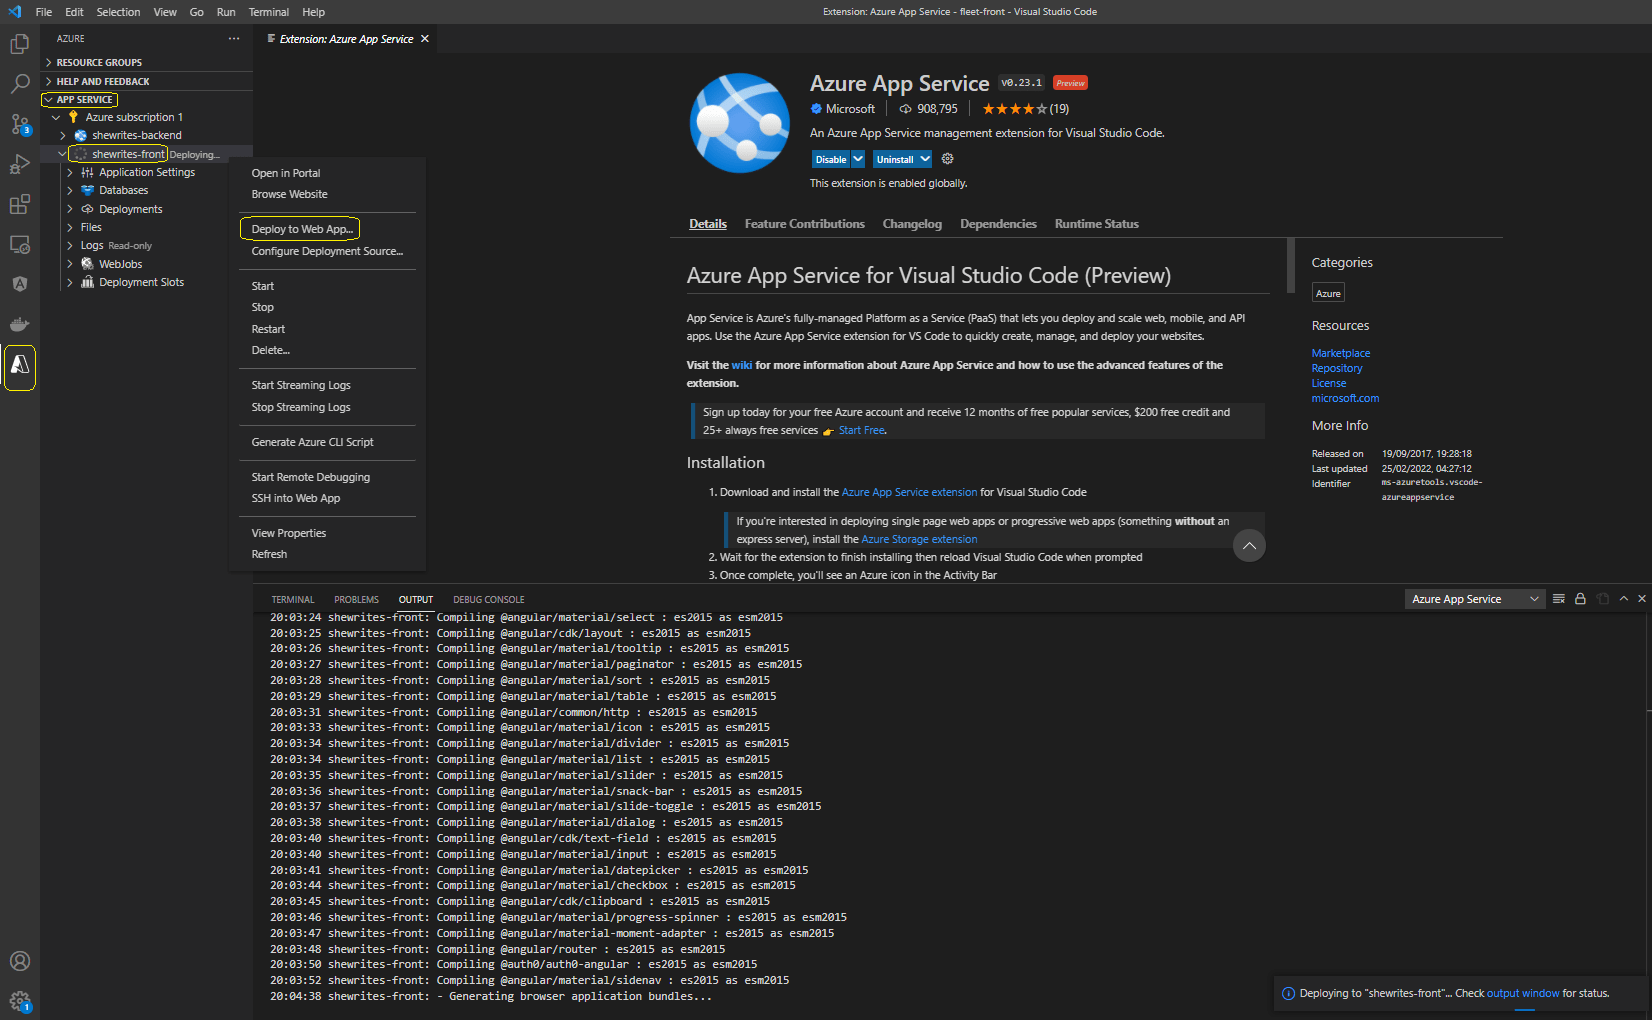Click the Uninstall extension button

click(x=895, y=159)
